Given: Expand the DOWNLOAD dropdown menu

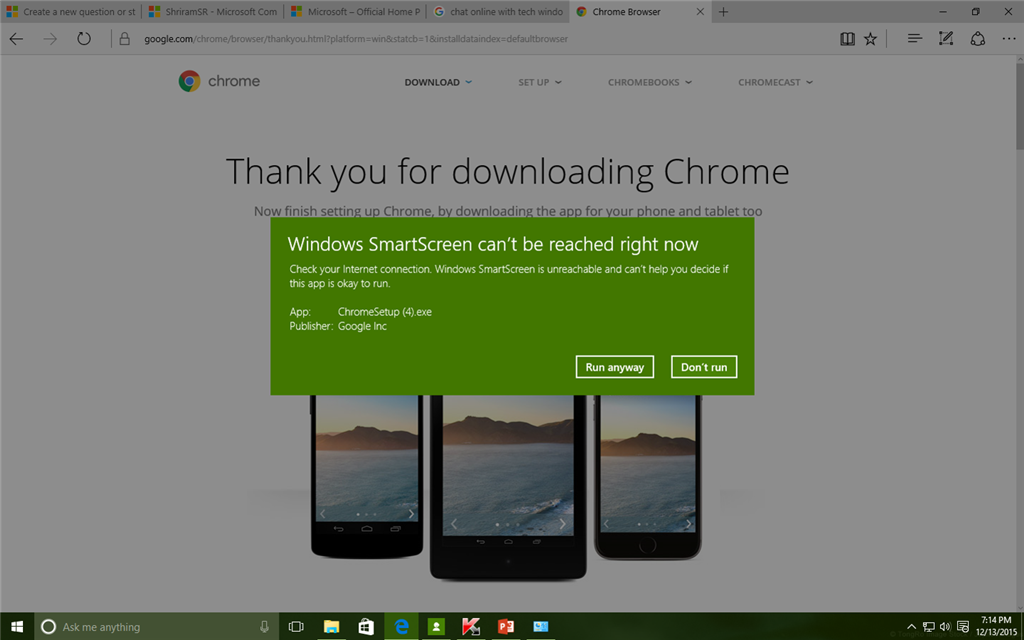Looking at the screenshot, I should pos(438,82).
